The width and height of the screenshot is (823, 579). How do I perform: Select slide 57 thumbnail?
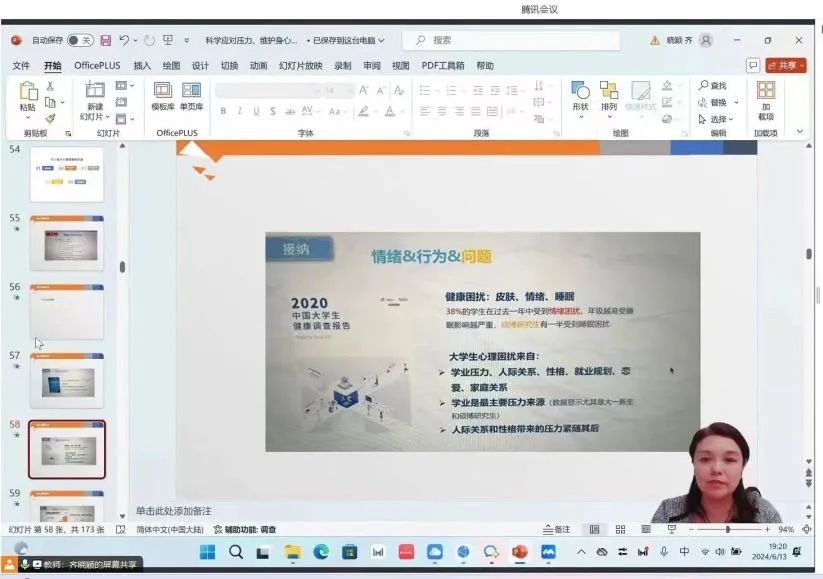[66, 380]
